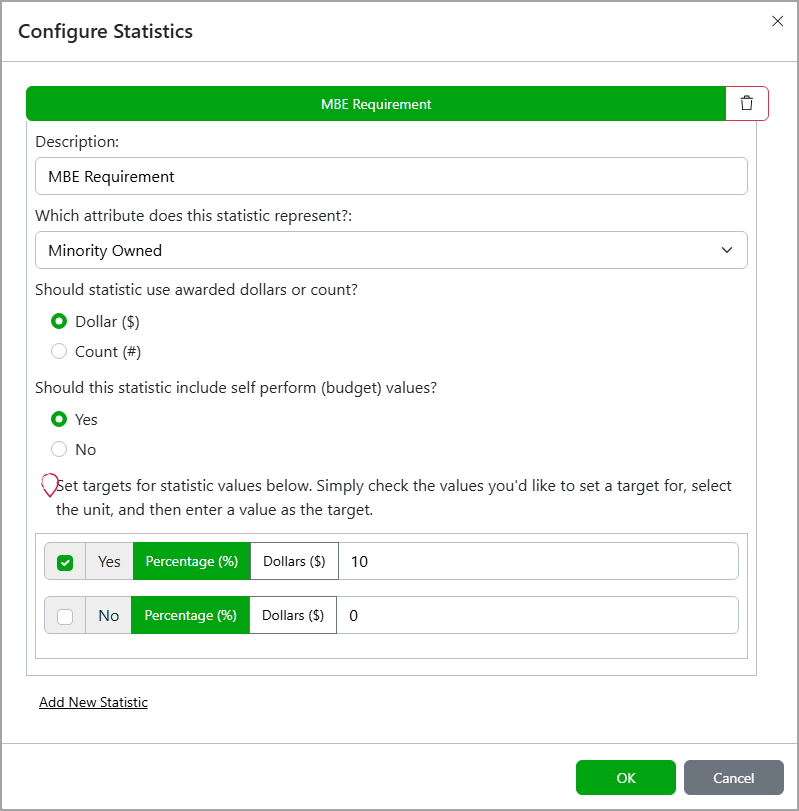Choose No for self perform values

pyautogui.click(x=59, y=449)
